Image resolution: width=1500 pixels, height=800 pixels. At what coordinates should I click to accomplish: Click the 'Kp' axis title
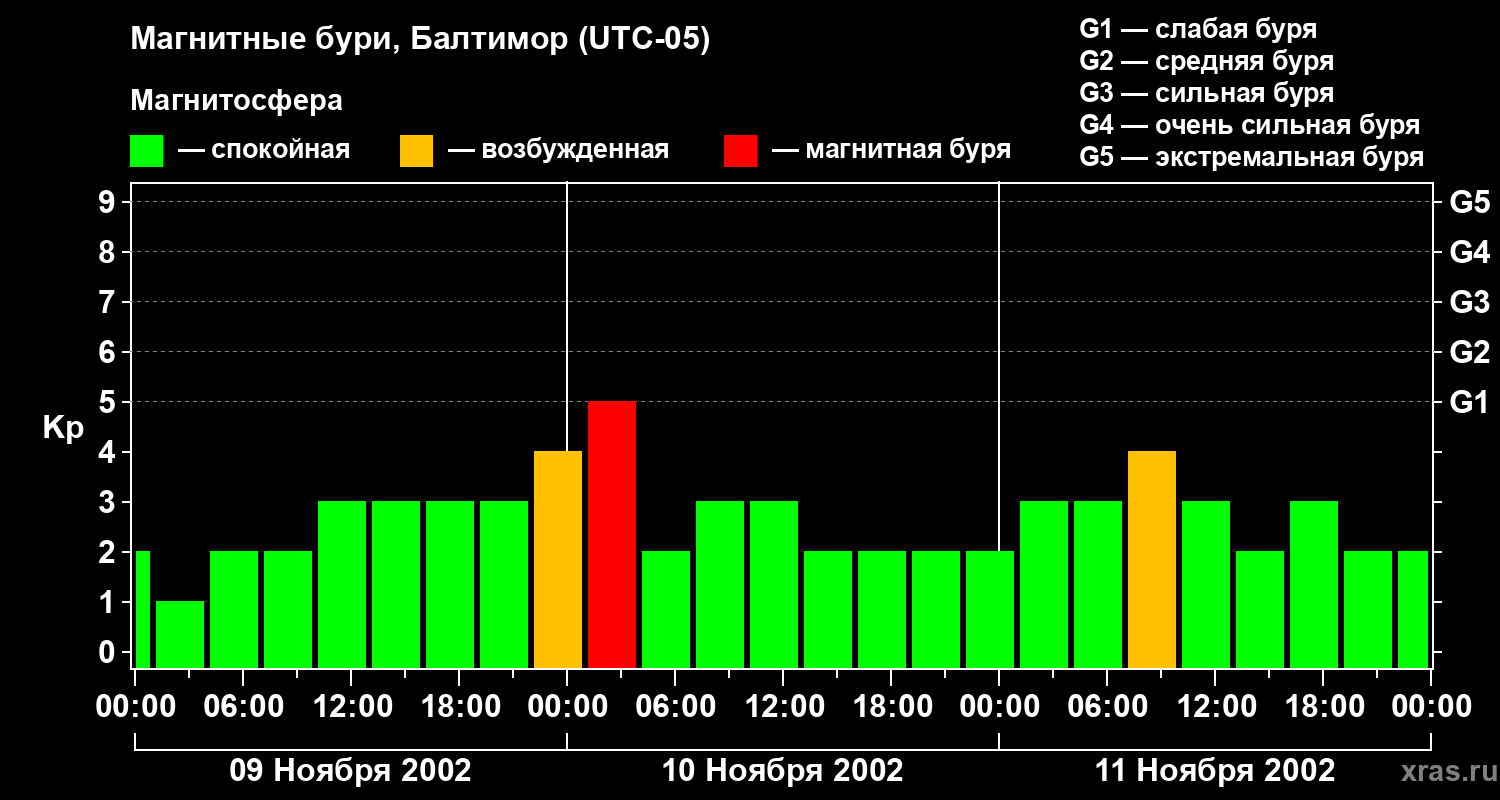[x=63, y=428]
